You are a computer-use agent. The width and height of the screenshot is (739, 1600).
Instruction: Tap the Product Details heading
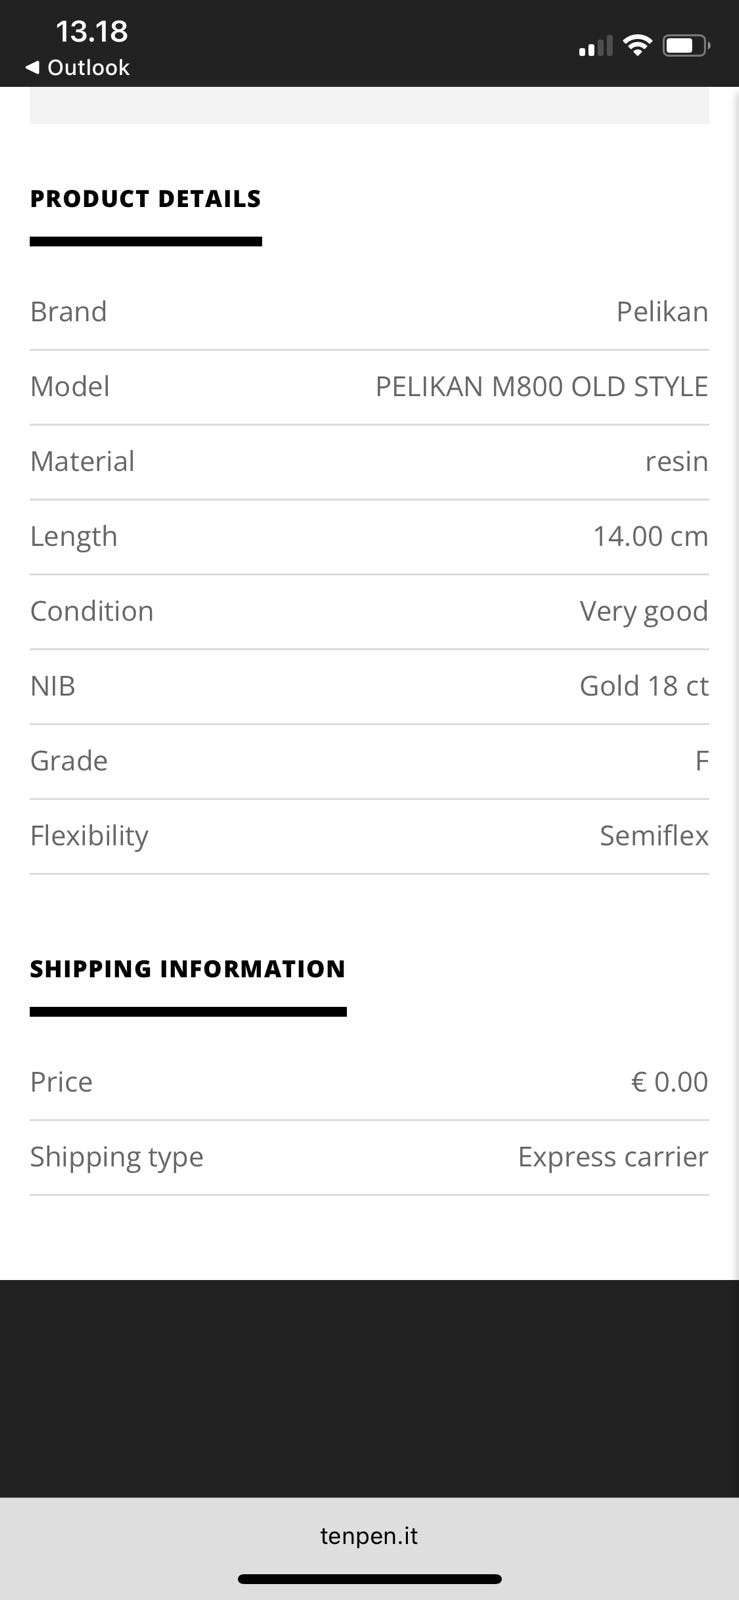(145, 198)
